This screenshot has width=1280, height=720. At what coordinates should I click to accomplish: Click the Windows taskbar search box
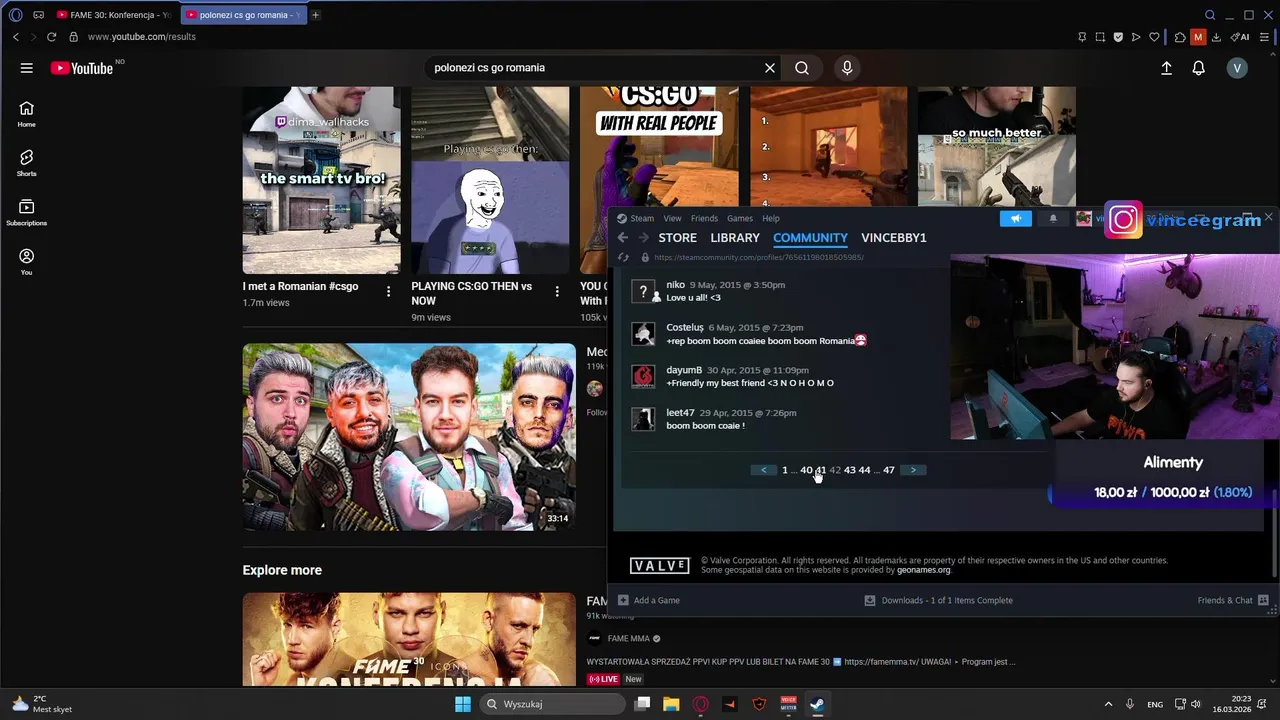[552, 704]
